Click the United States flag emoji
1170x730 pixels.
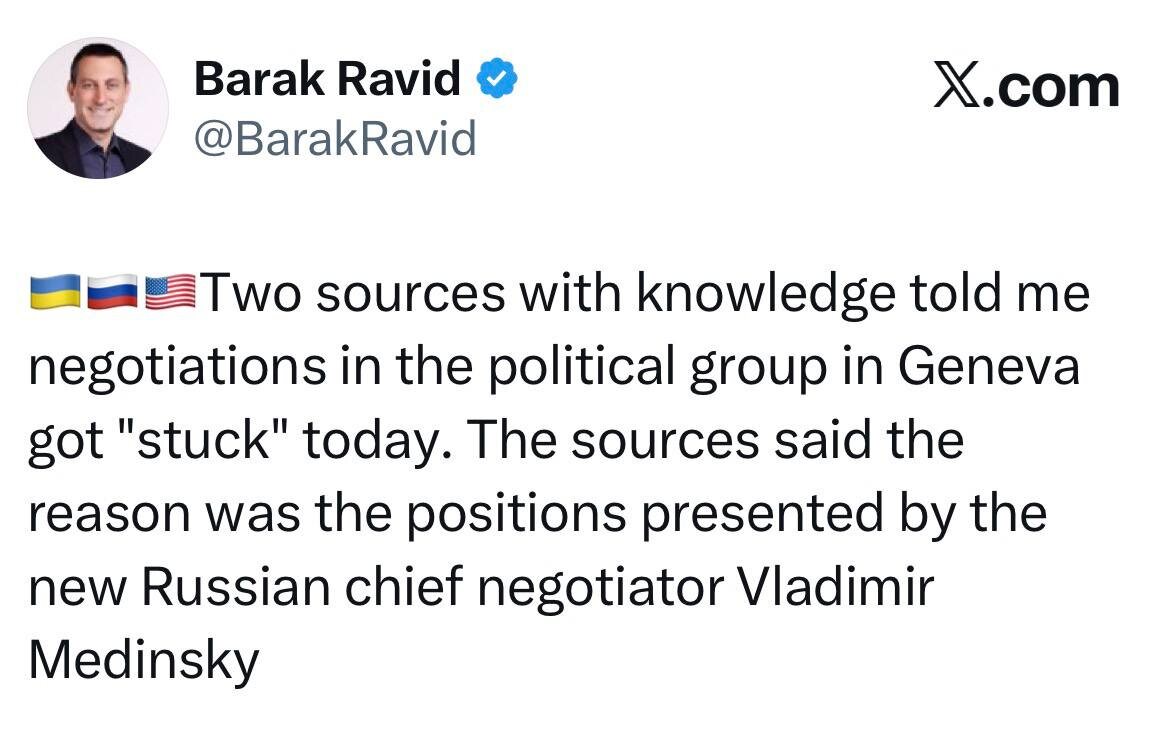pos(170,292)
